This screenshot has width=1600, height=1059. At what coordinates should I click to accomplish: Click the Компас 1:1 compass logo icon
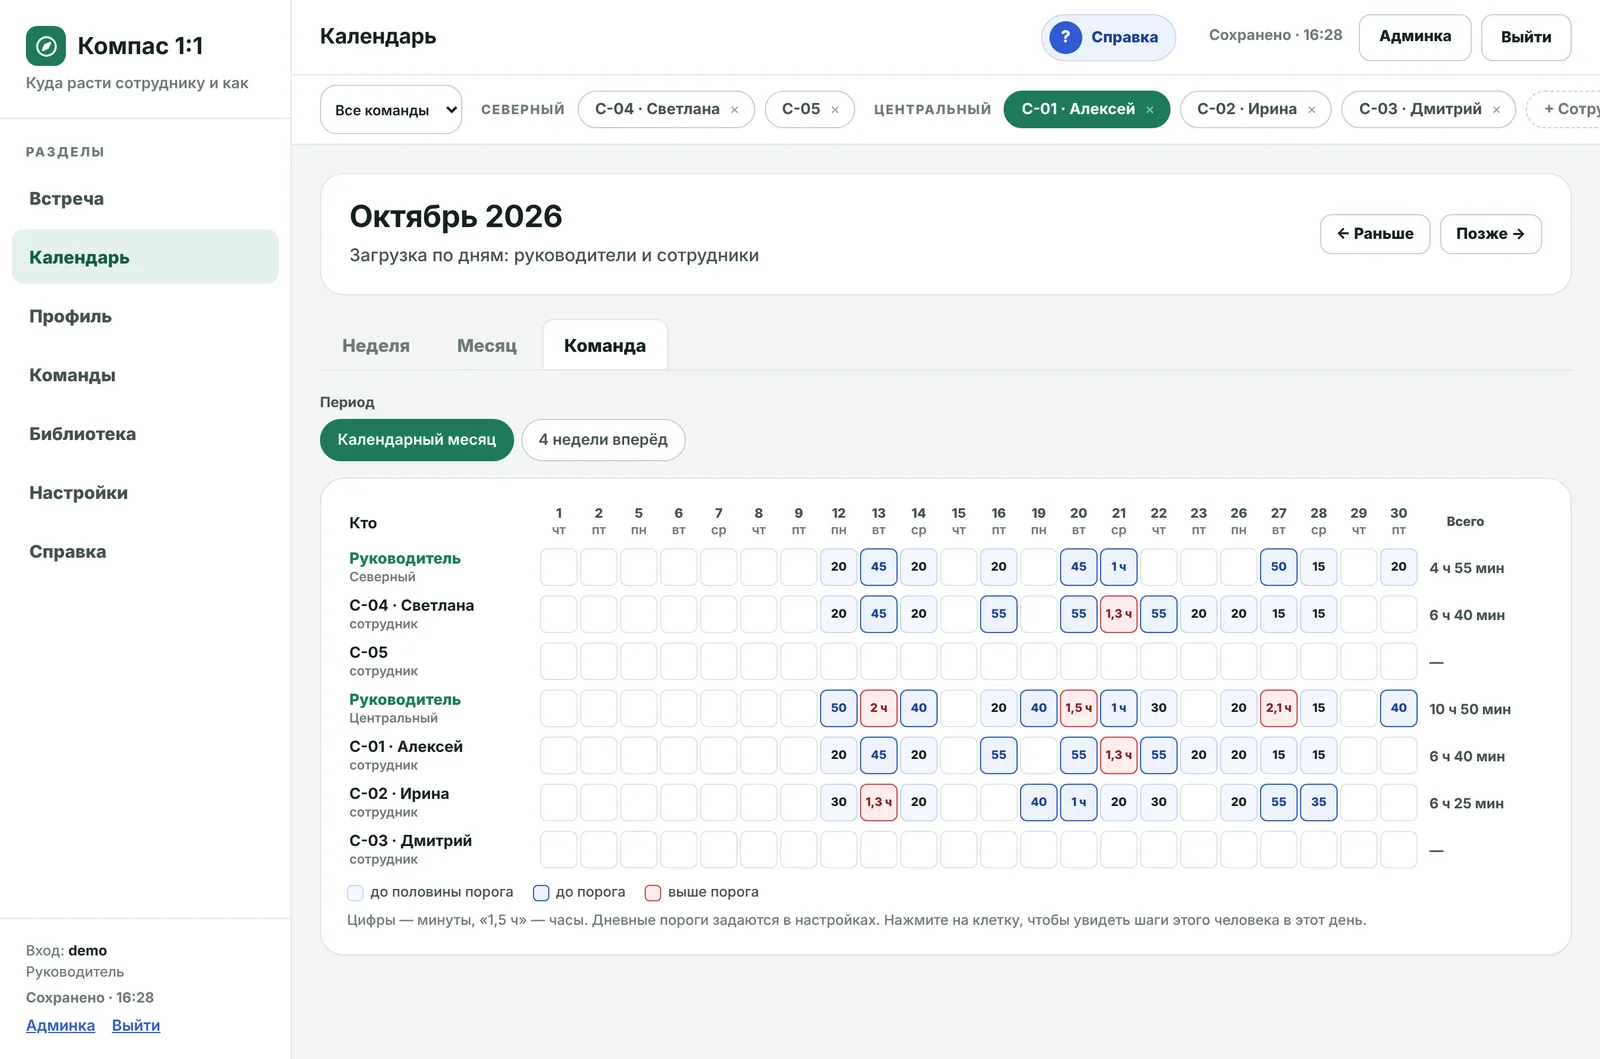click(x=46, y=46)
